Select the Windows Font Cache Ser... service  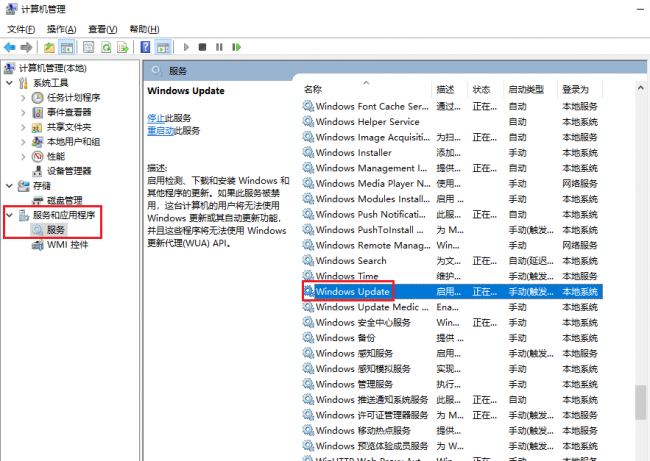(452, 107)
